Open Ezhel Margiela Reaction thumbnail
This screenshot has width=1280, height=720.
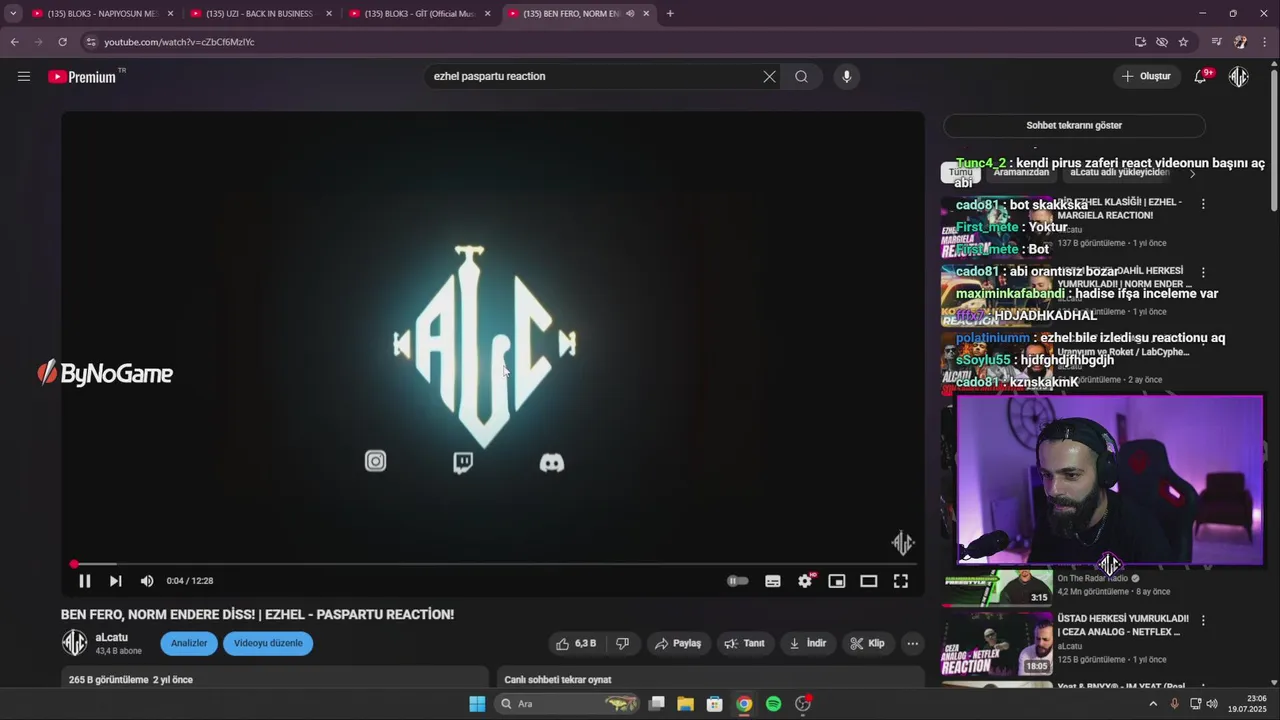coord(998,226)
